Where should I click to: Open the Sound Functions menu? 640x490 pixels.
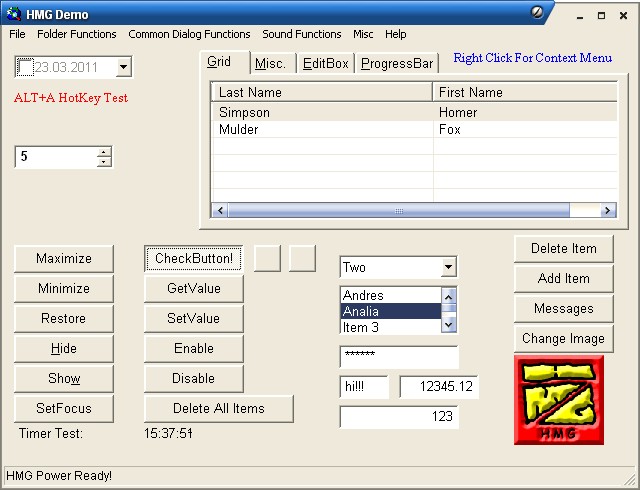pyautogui.click(x=301, y=34)
